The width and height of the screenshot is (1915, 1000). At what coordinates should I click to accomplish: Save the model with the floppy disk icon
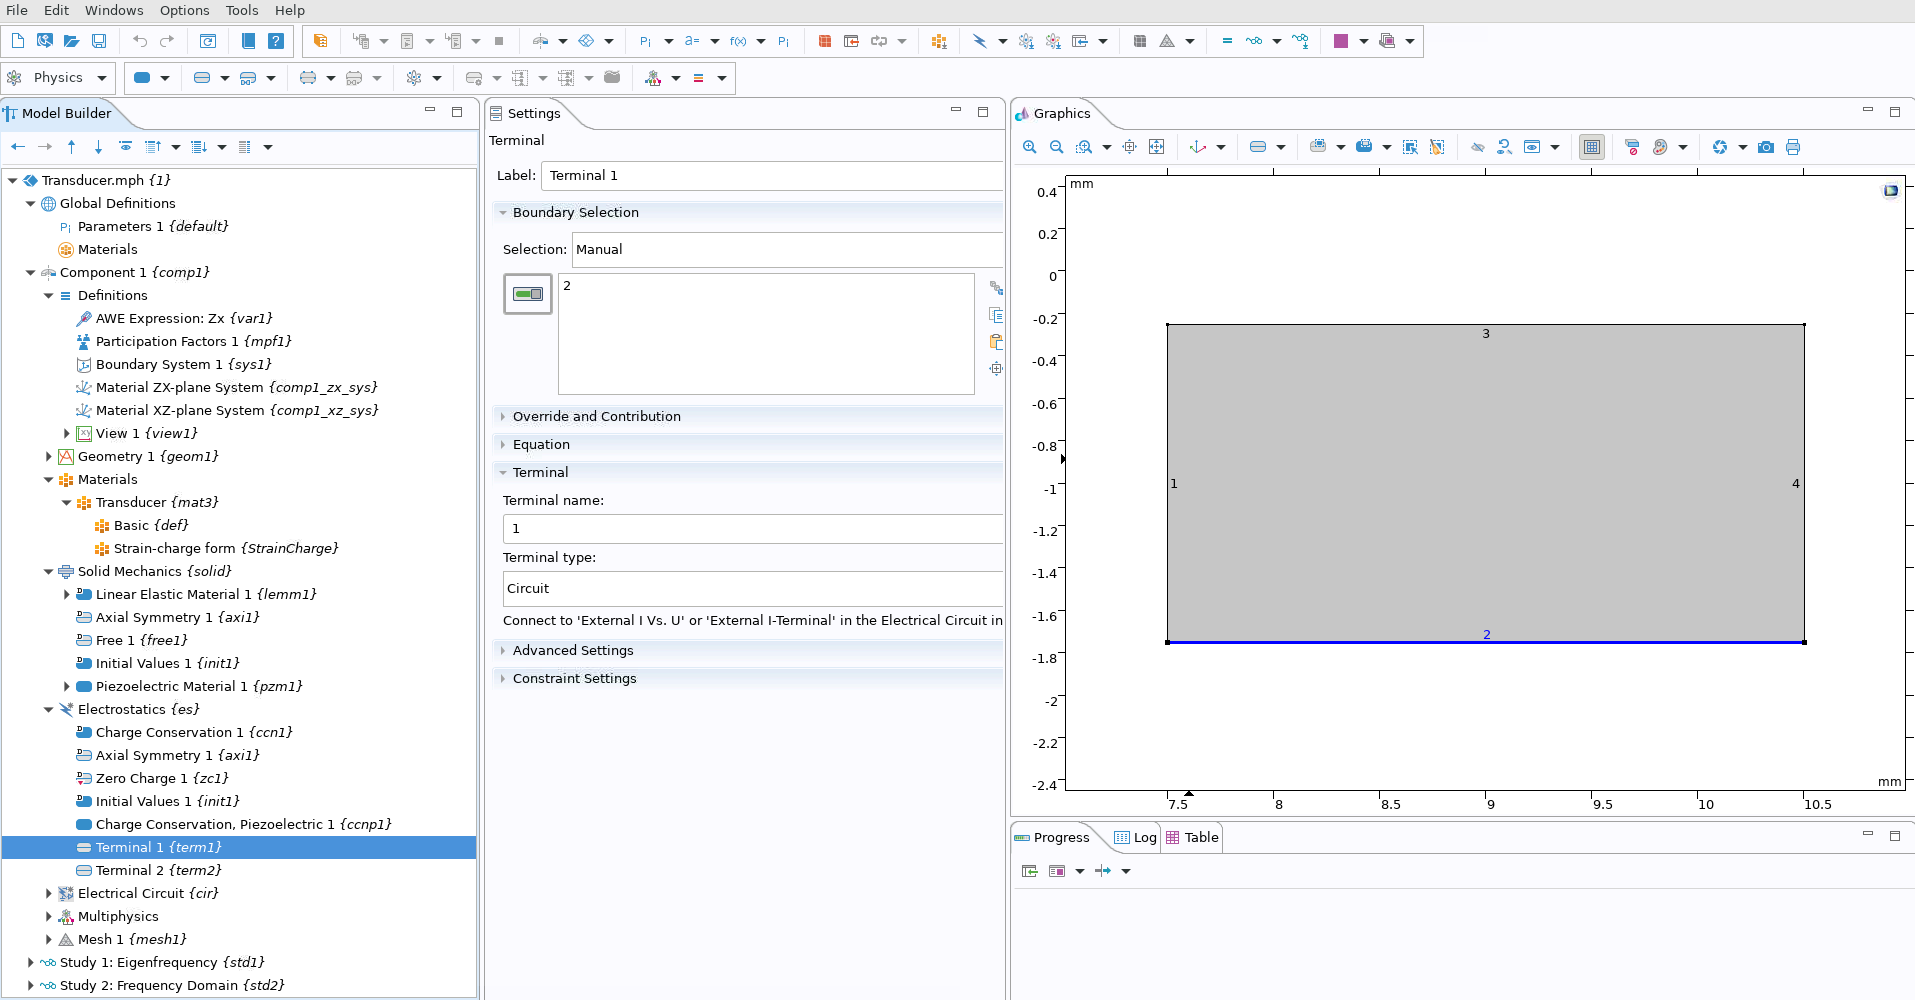tap(99, 41)
